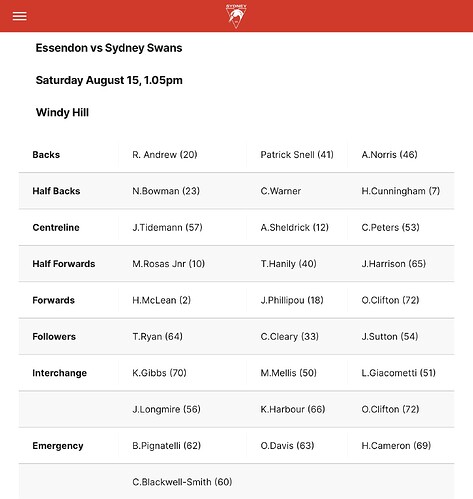Click C.Cleary (33) cell
Viewport: 473px width, 499px height.
(x=289, y=336)
